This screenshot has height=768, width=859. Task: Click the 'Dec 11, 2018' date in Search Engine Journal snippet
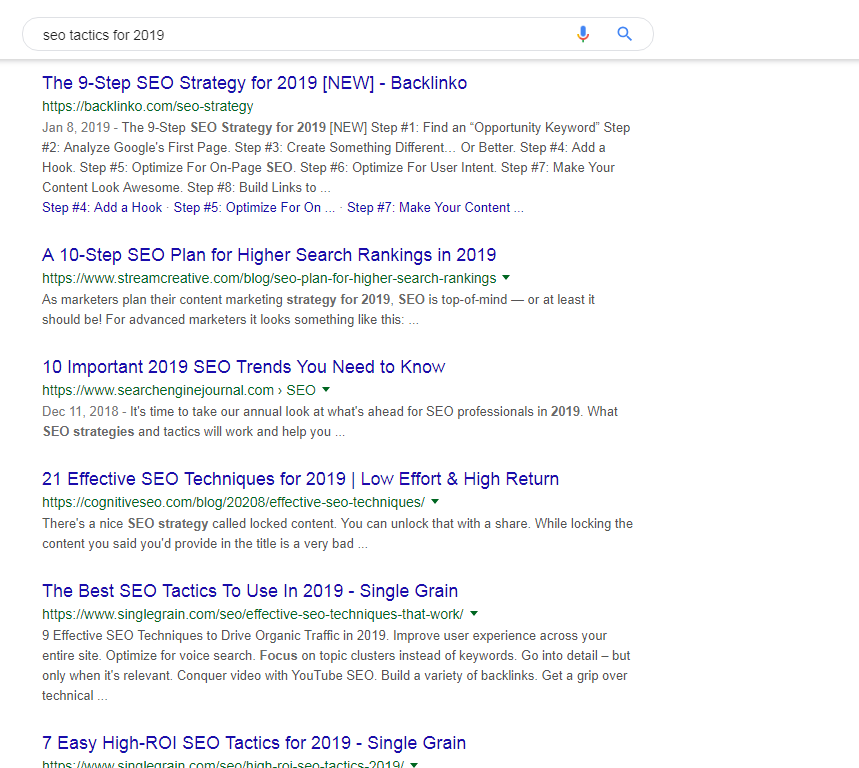81,411
